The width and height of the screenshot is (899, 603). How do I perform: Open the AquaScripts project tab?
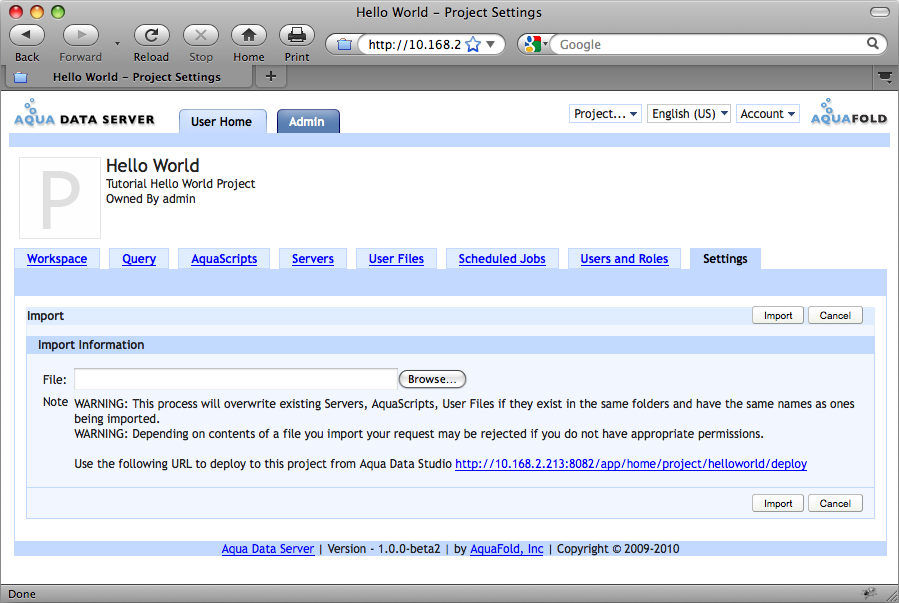pos(224,259)
